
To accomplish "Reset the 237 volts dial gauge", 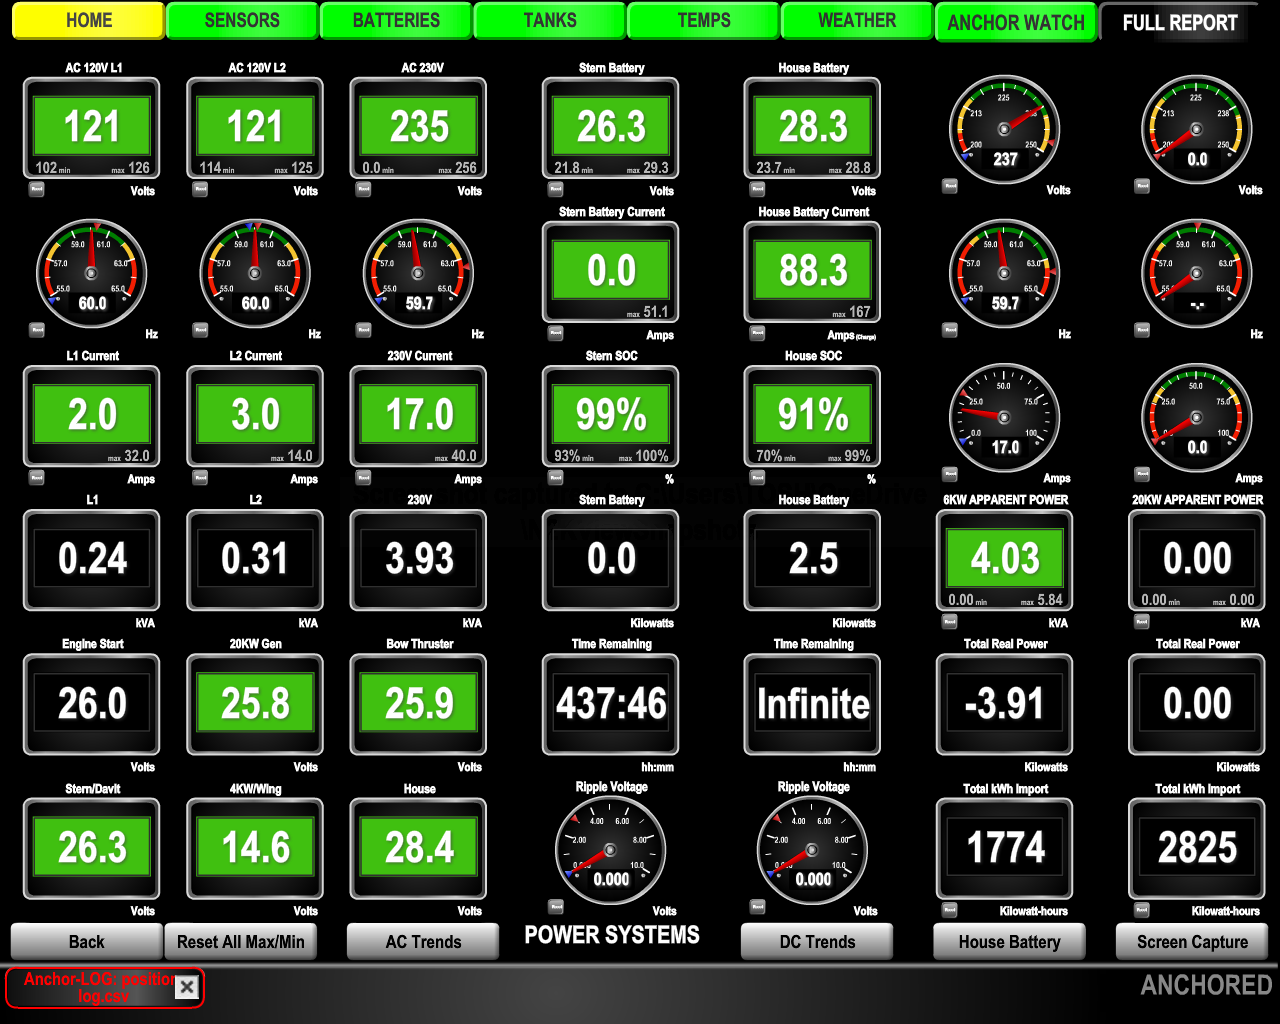I will pos(950,185).
